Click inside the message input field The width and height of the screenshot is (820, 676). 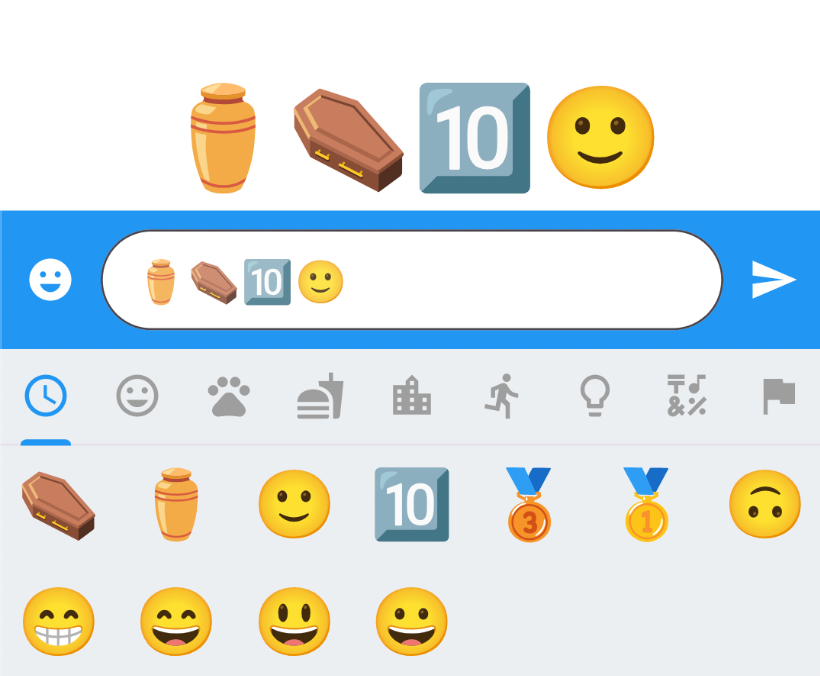click(x=412, y=280)
